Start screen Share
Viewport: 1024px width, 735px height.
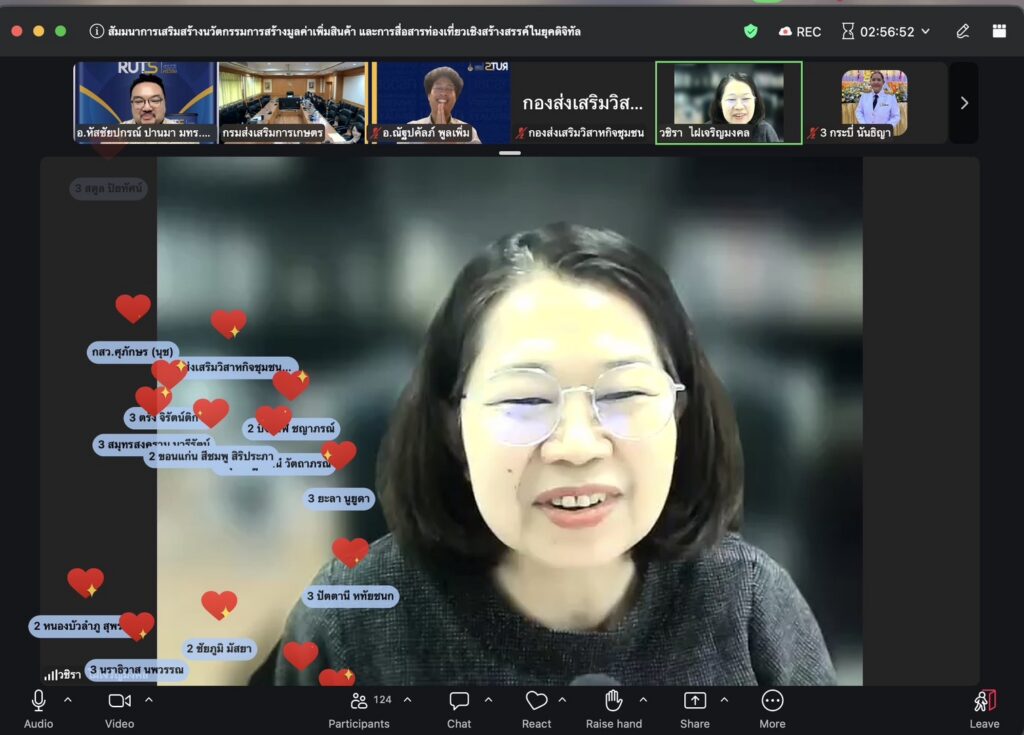coord(695,701)
